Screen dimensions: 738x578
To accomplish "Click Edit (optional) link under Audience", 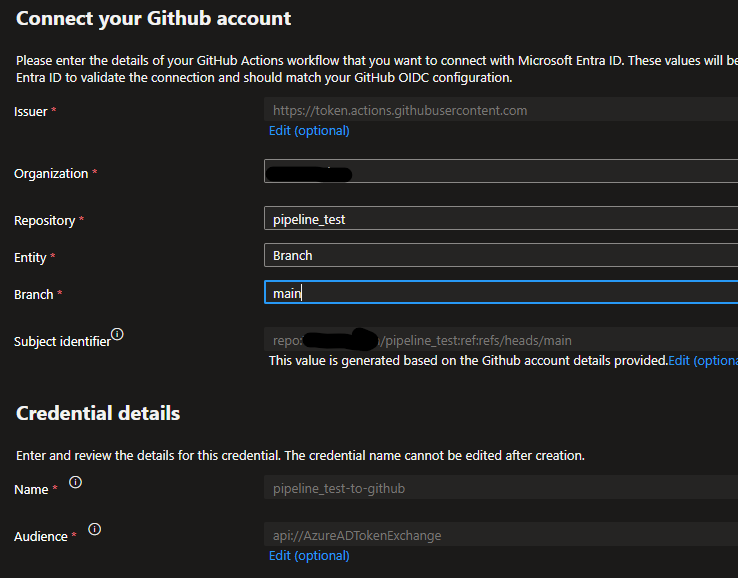I will (309, 555).
